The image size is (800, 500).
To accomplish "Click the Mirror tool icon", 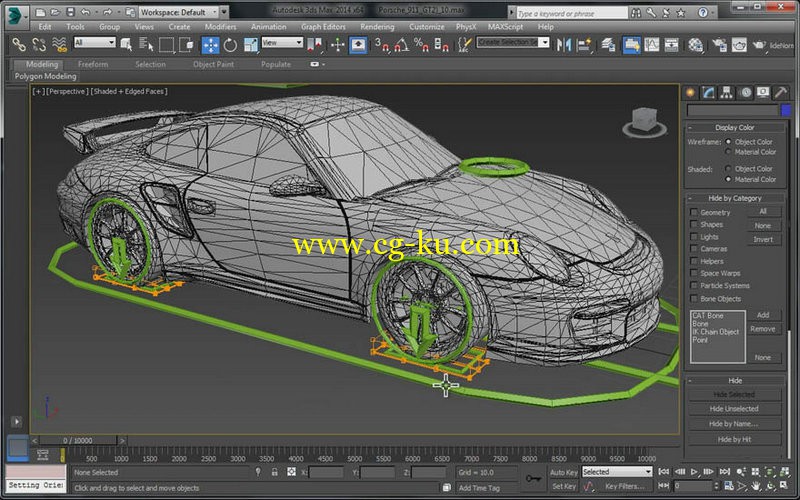I will (x=564, y=45).
